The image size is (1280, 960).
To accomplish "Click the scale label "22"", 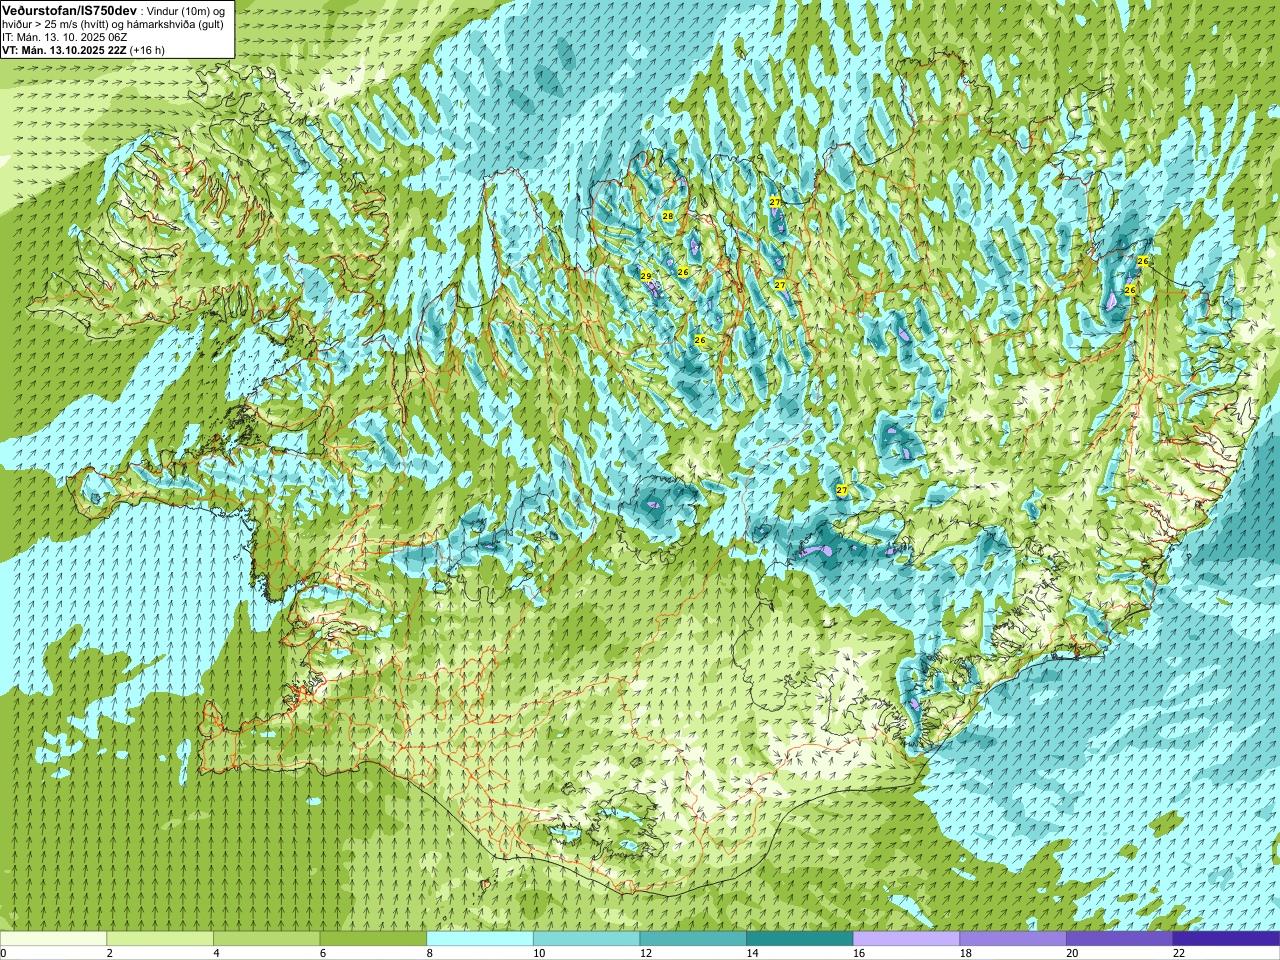I will tap(1179, 953).
